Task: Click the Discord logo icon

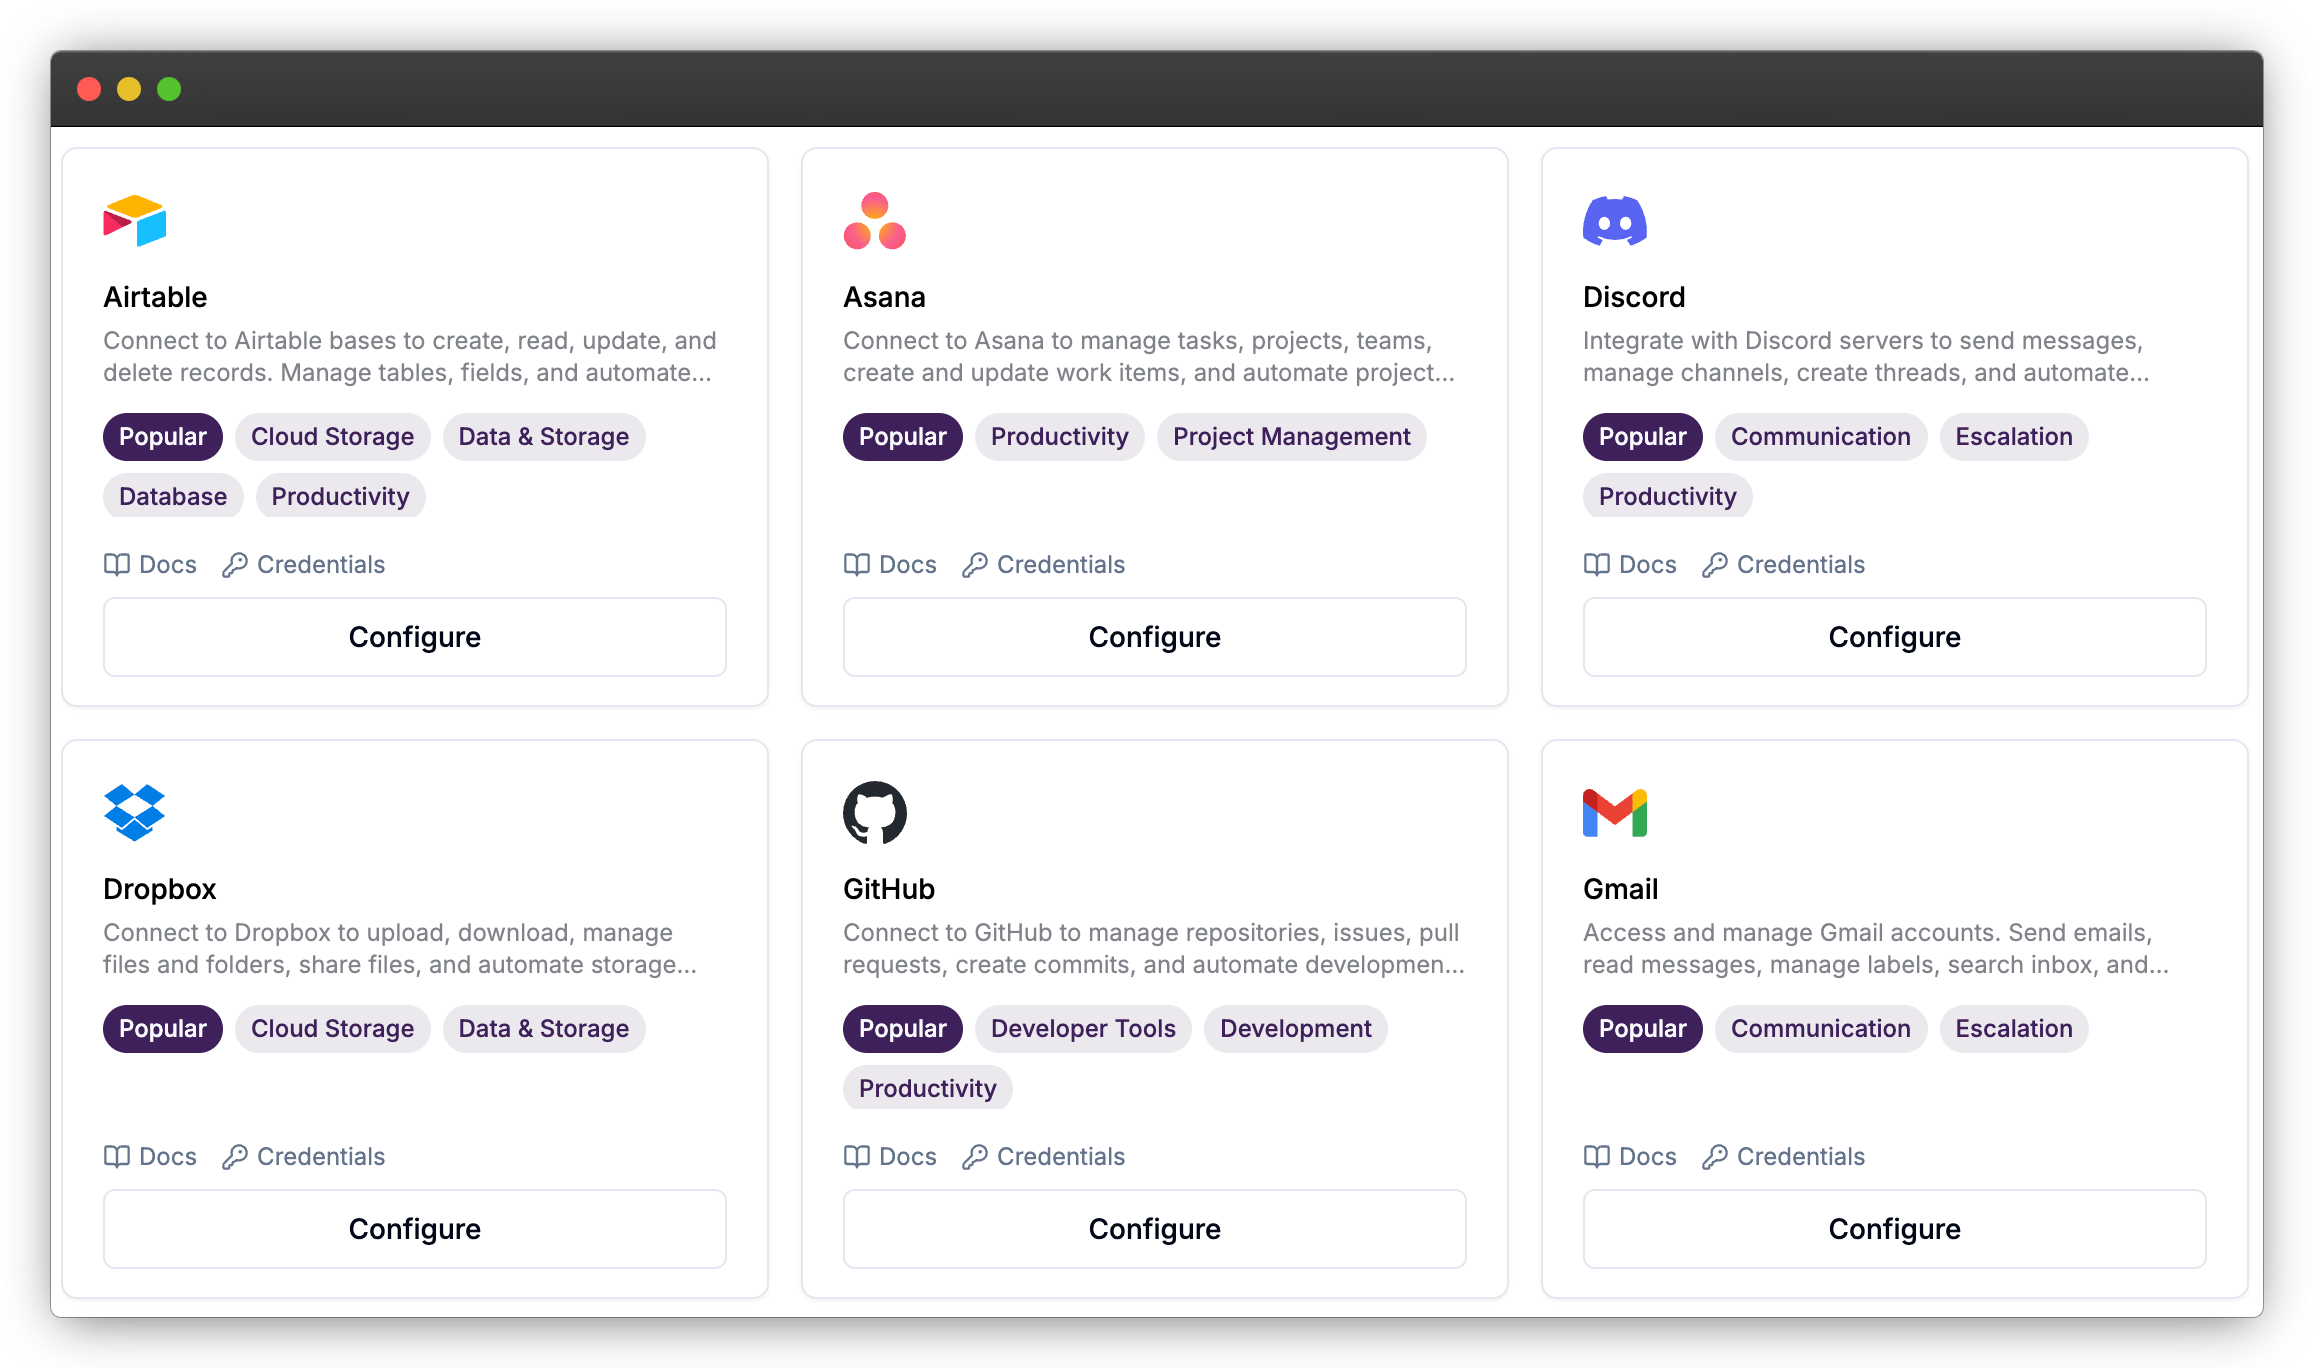Action: (1615, 221)
